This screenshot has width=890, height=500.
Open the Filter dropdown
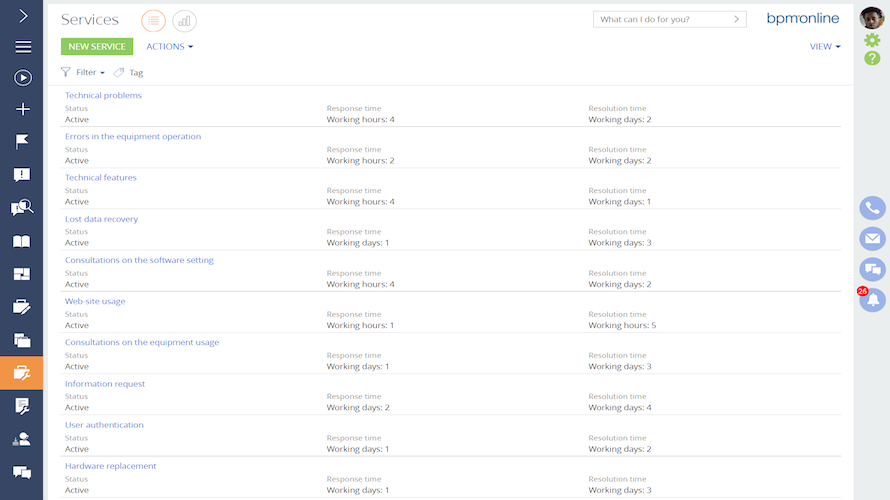(83, 72)
